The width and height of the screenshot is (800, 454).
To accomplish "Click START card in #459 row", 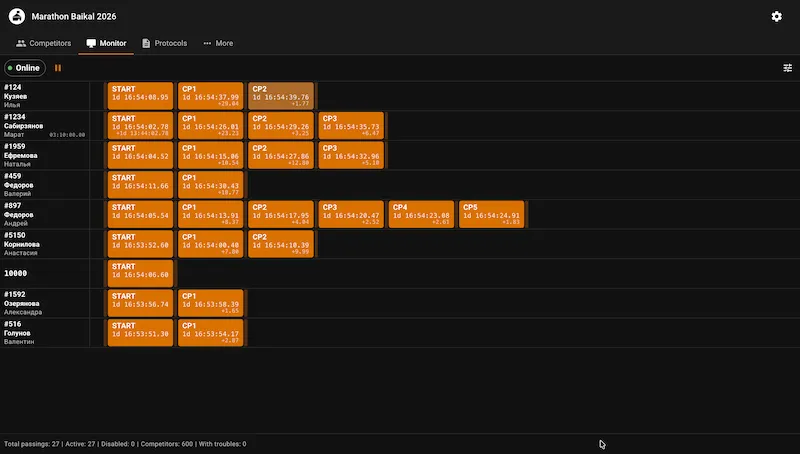I will click(x=140, y=185).
